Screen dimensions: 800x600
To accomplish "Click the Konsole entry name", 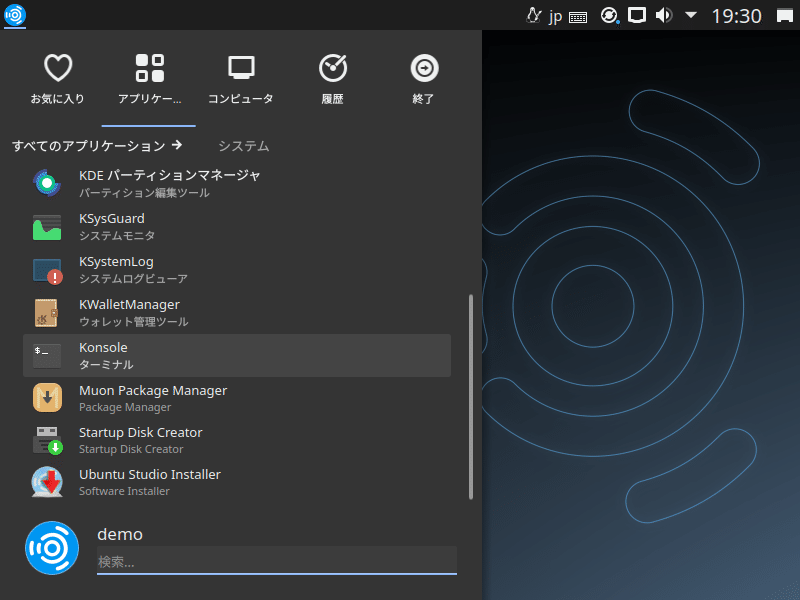I will [x=103, y=347].
